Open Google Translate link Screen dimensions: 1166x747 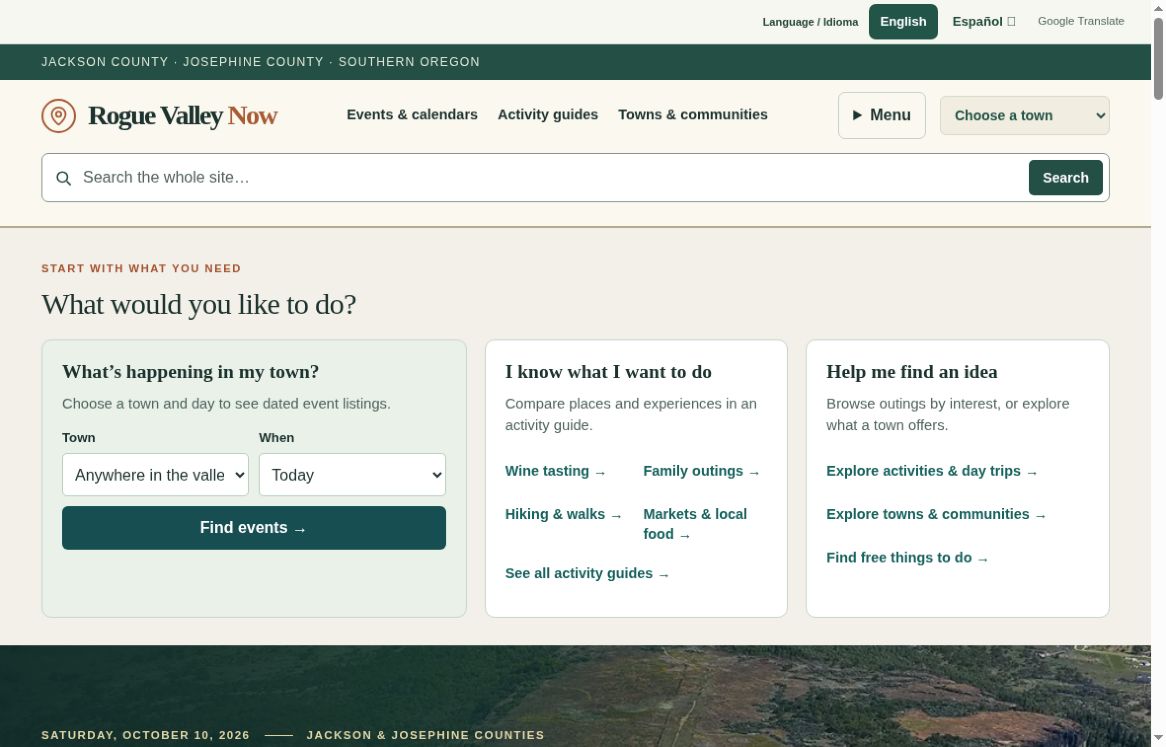(1080, 21)
